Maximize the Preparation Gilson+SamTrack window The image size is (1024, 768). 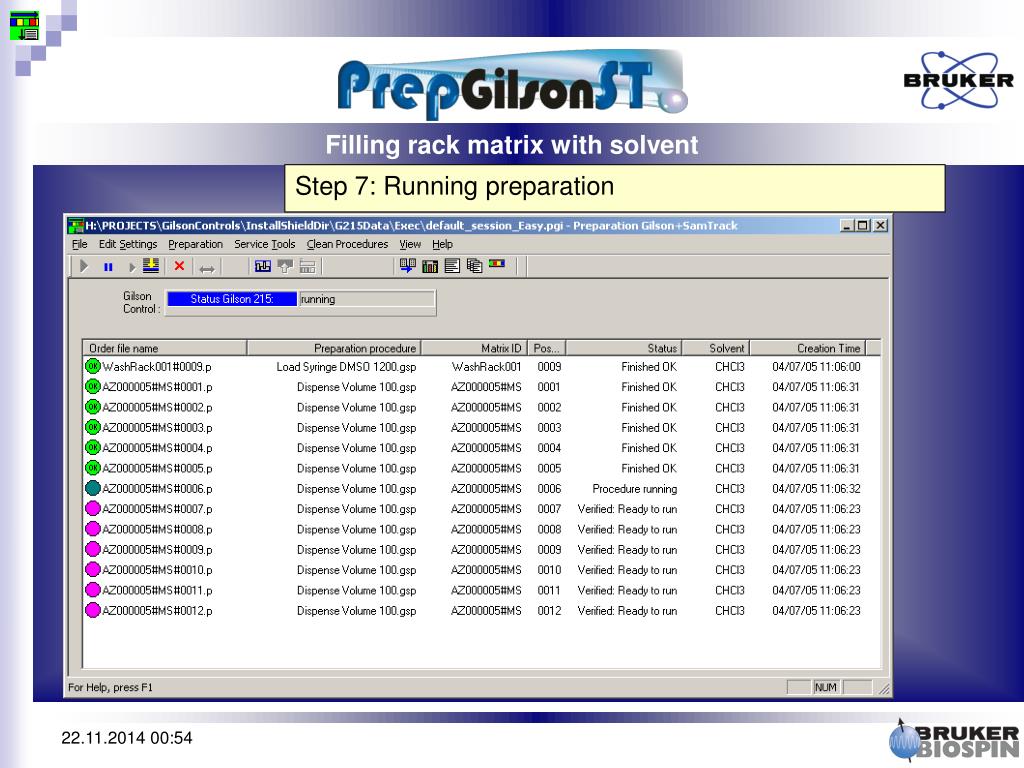click(x=863, y=225)
